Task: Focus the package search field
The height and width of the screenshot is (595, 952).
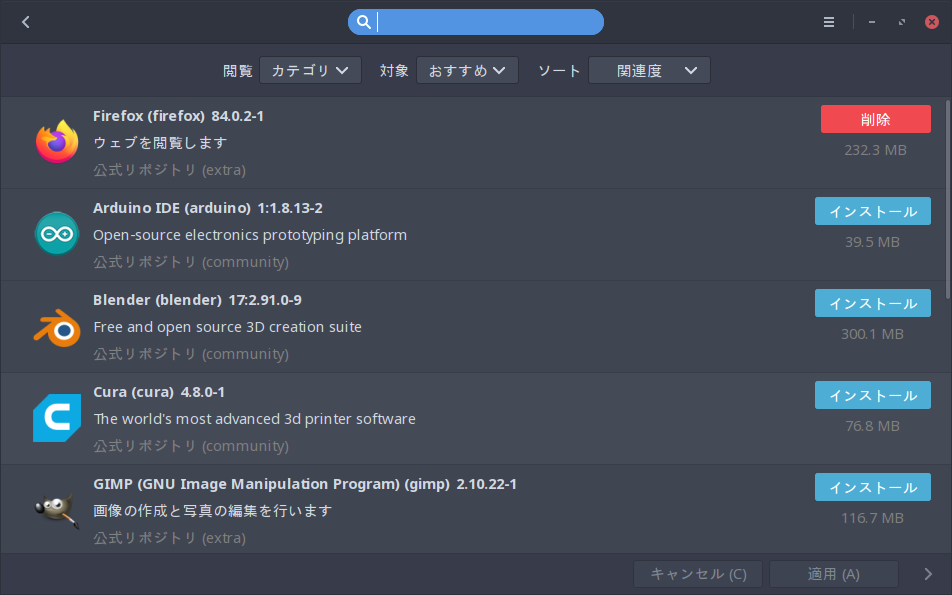Action: (x=475, y=22)
